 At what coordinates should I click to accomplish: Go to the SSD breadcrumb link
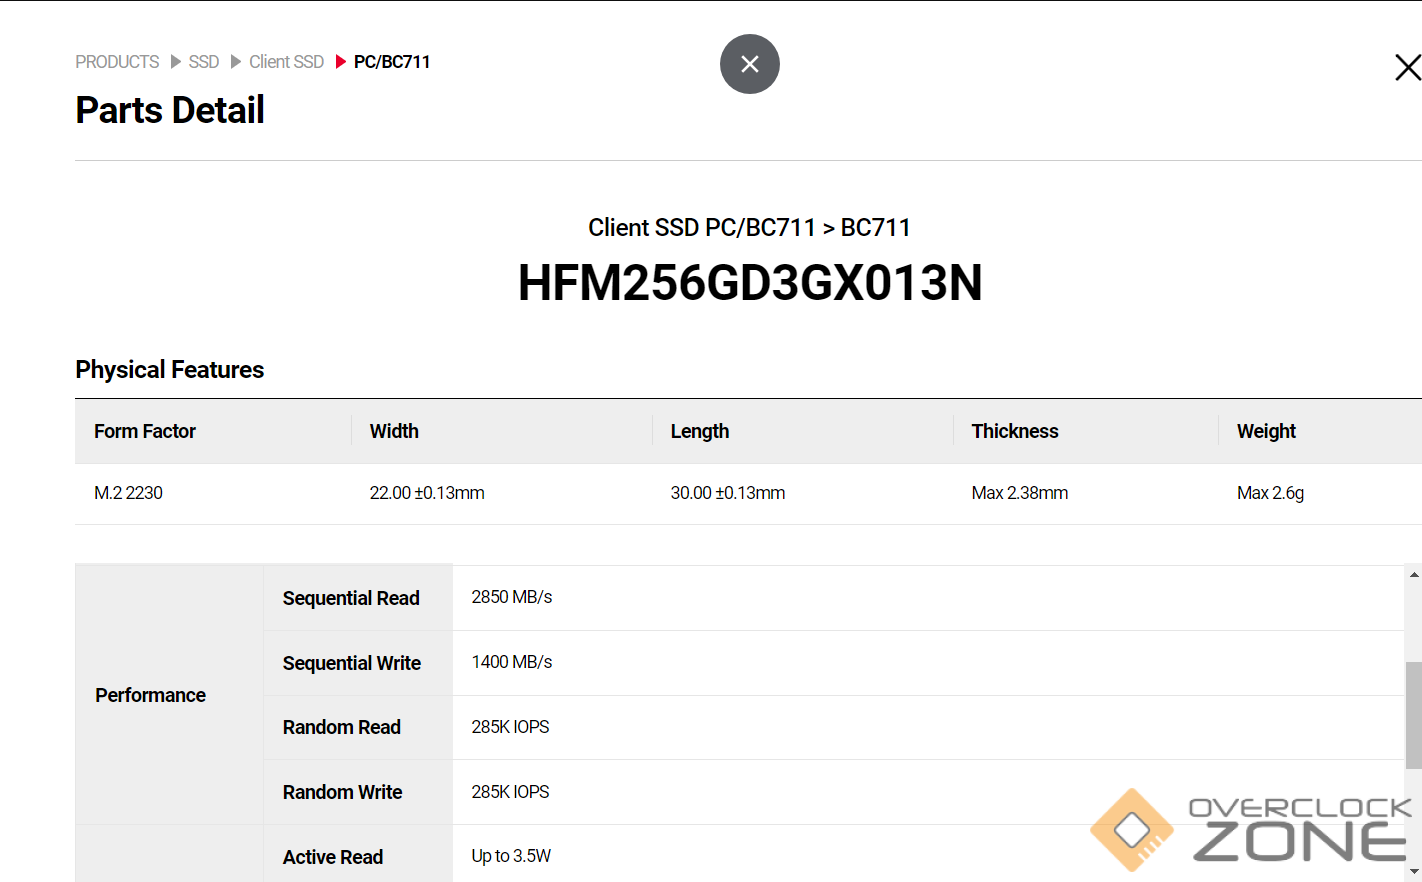203,62
